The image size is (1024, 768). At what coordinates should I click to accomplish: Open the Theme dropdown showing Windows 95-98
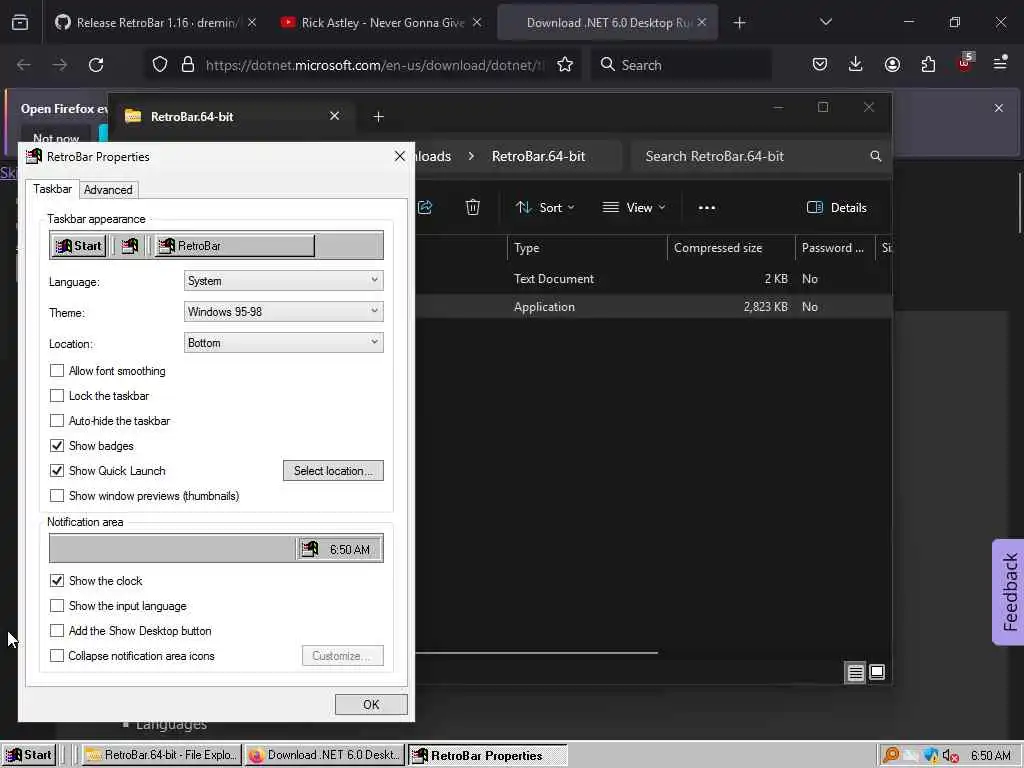[283, 312]
